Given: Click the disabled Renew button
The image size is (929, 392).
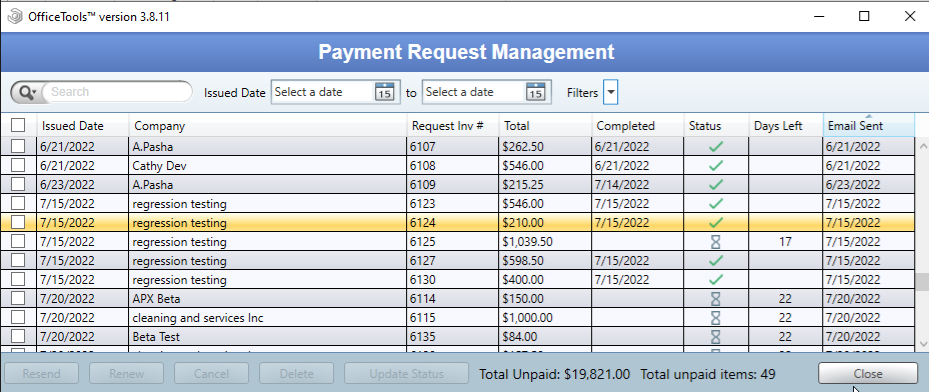Looking at the screenshot, I should (126, 374).
